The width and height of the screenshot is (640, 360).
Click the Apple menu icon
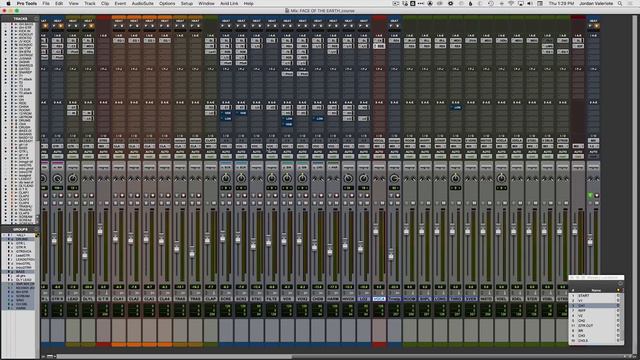tap(8, 3)
